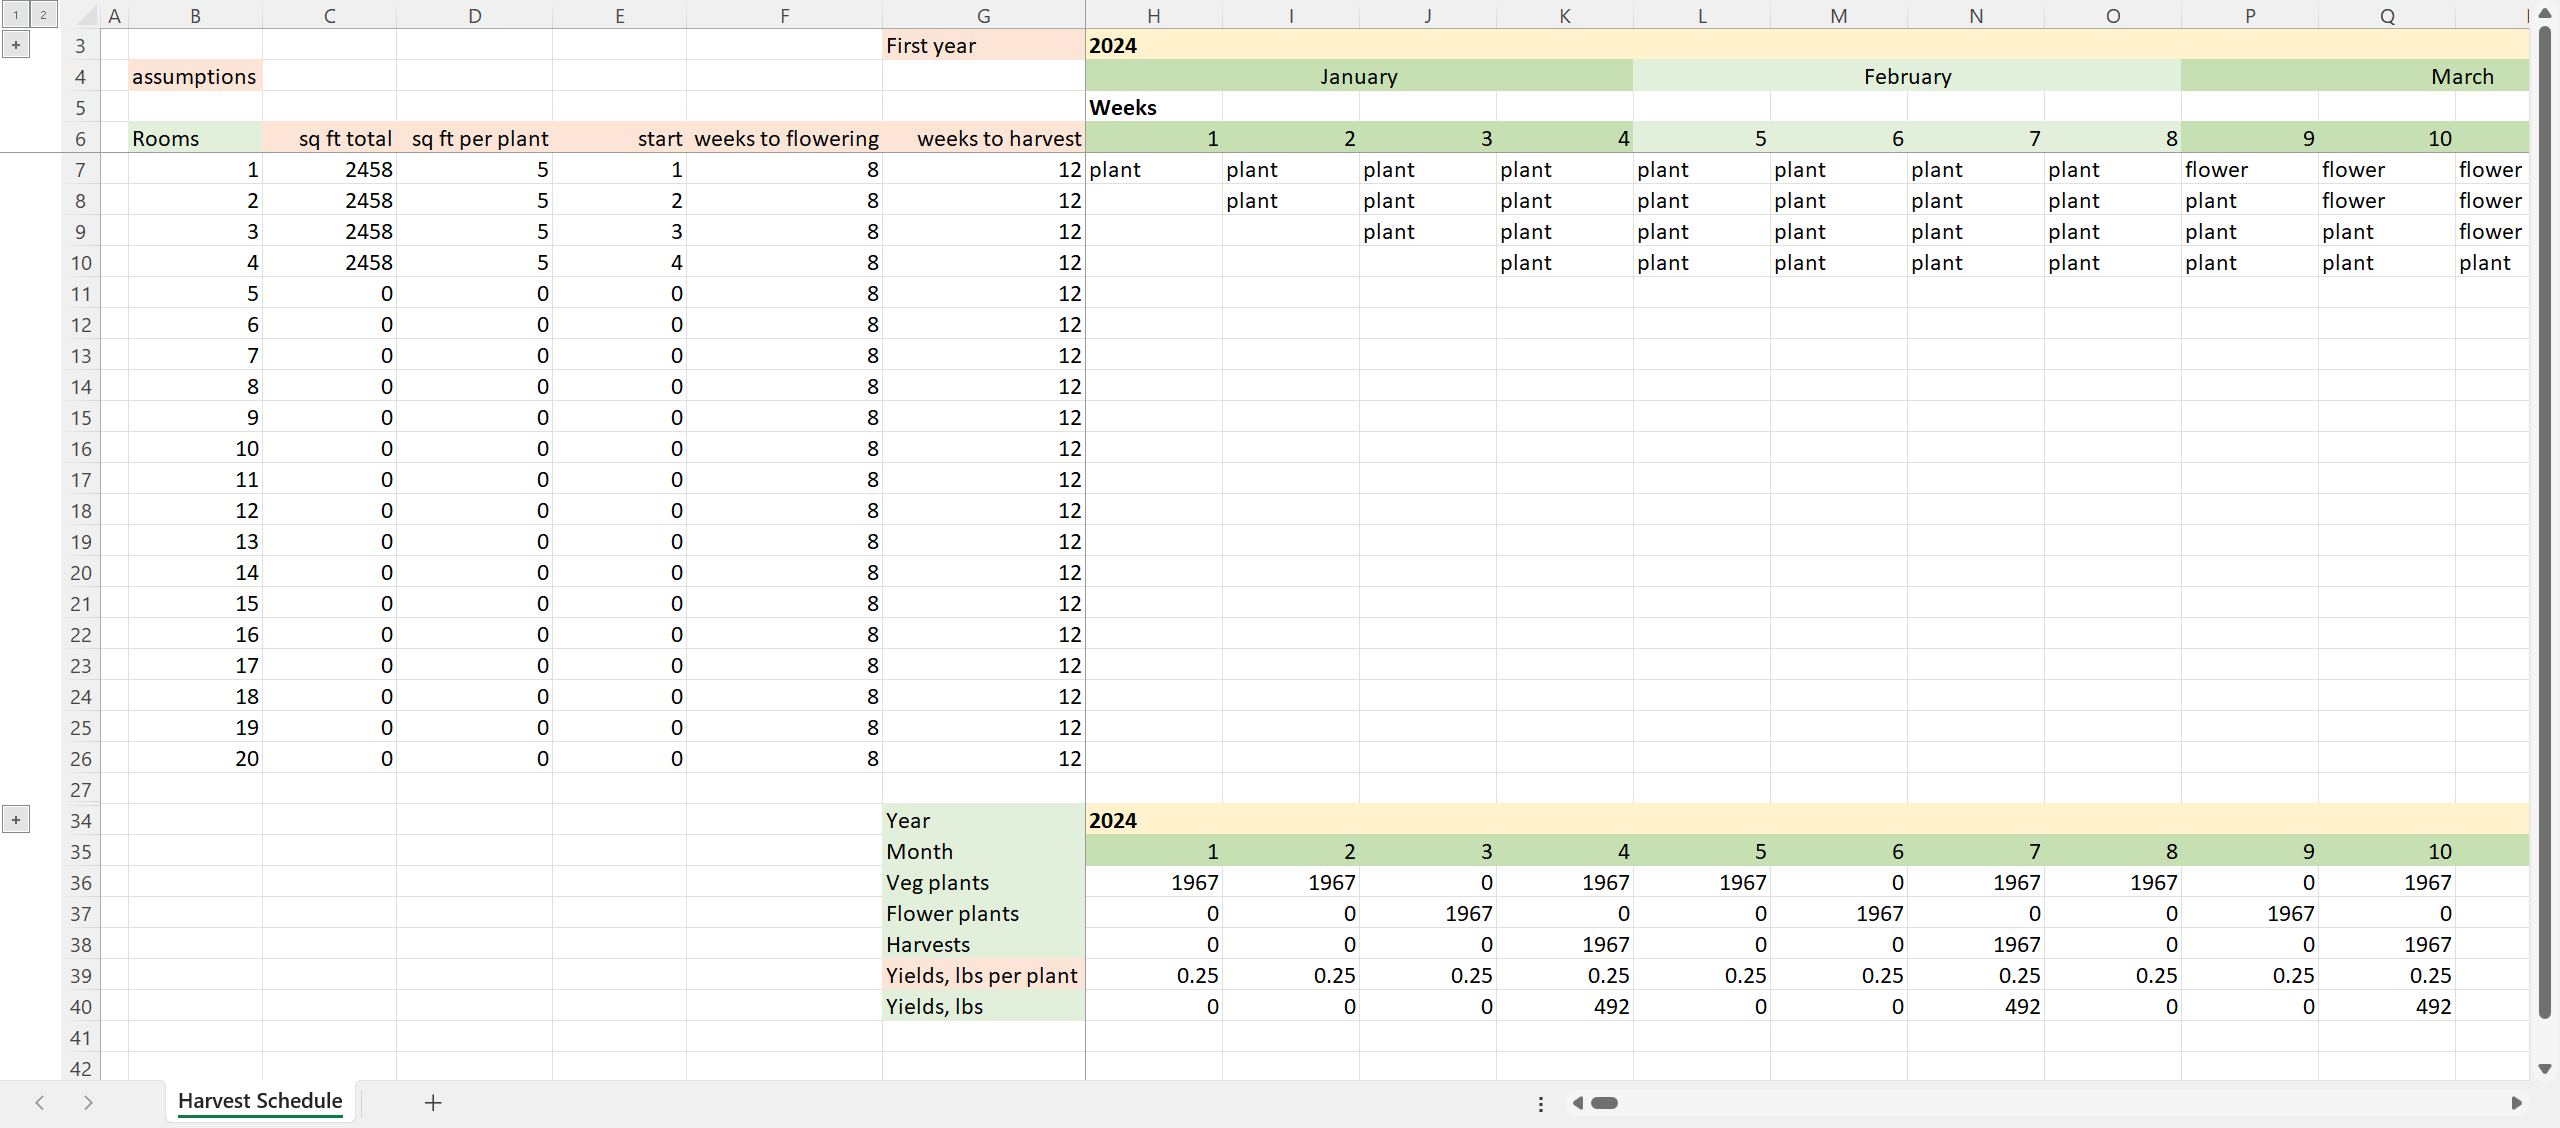2560x1128 pixels.
Task: Click vertical scrollbar down arrow
Action: tap(2545, 1068)
